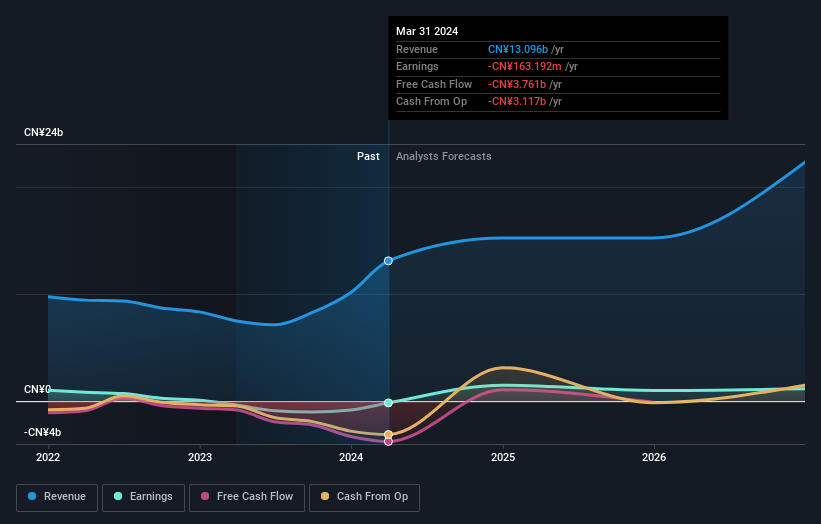Click the orange Cash From Op data point
This screenshot has width=821, height=524.
(389, 434)
